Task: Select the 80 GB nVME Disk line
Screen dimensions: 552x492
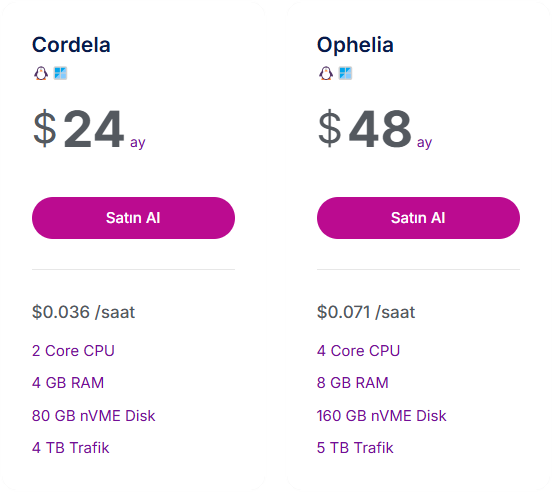Action: 94,416
